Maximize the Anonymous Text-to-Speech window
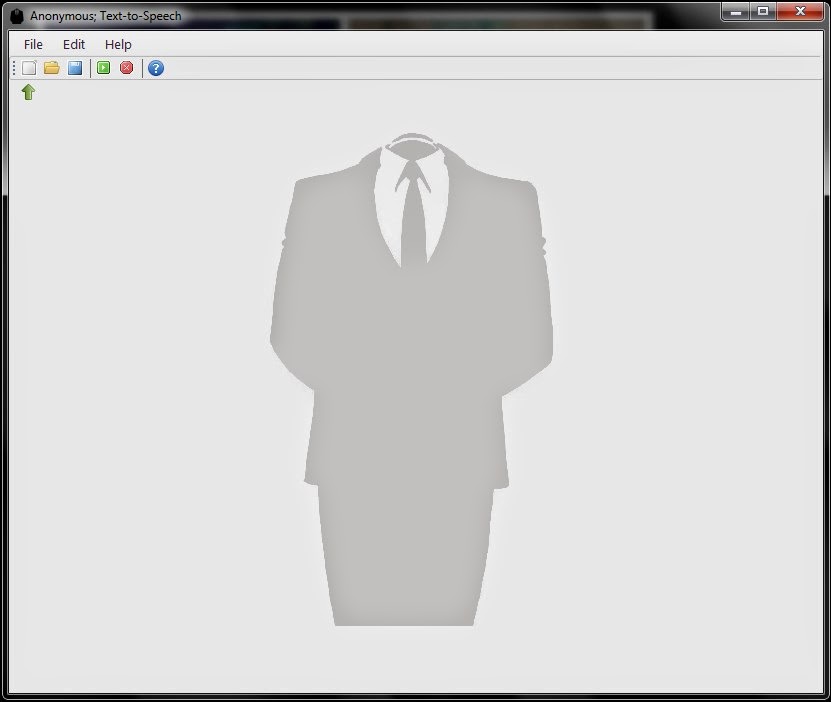Viewport: 831px width, 702px height. coord(763,11)
